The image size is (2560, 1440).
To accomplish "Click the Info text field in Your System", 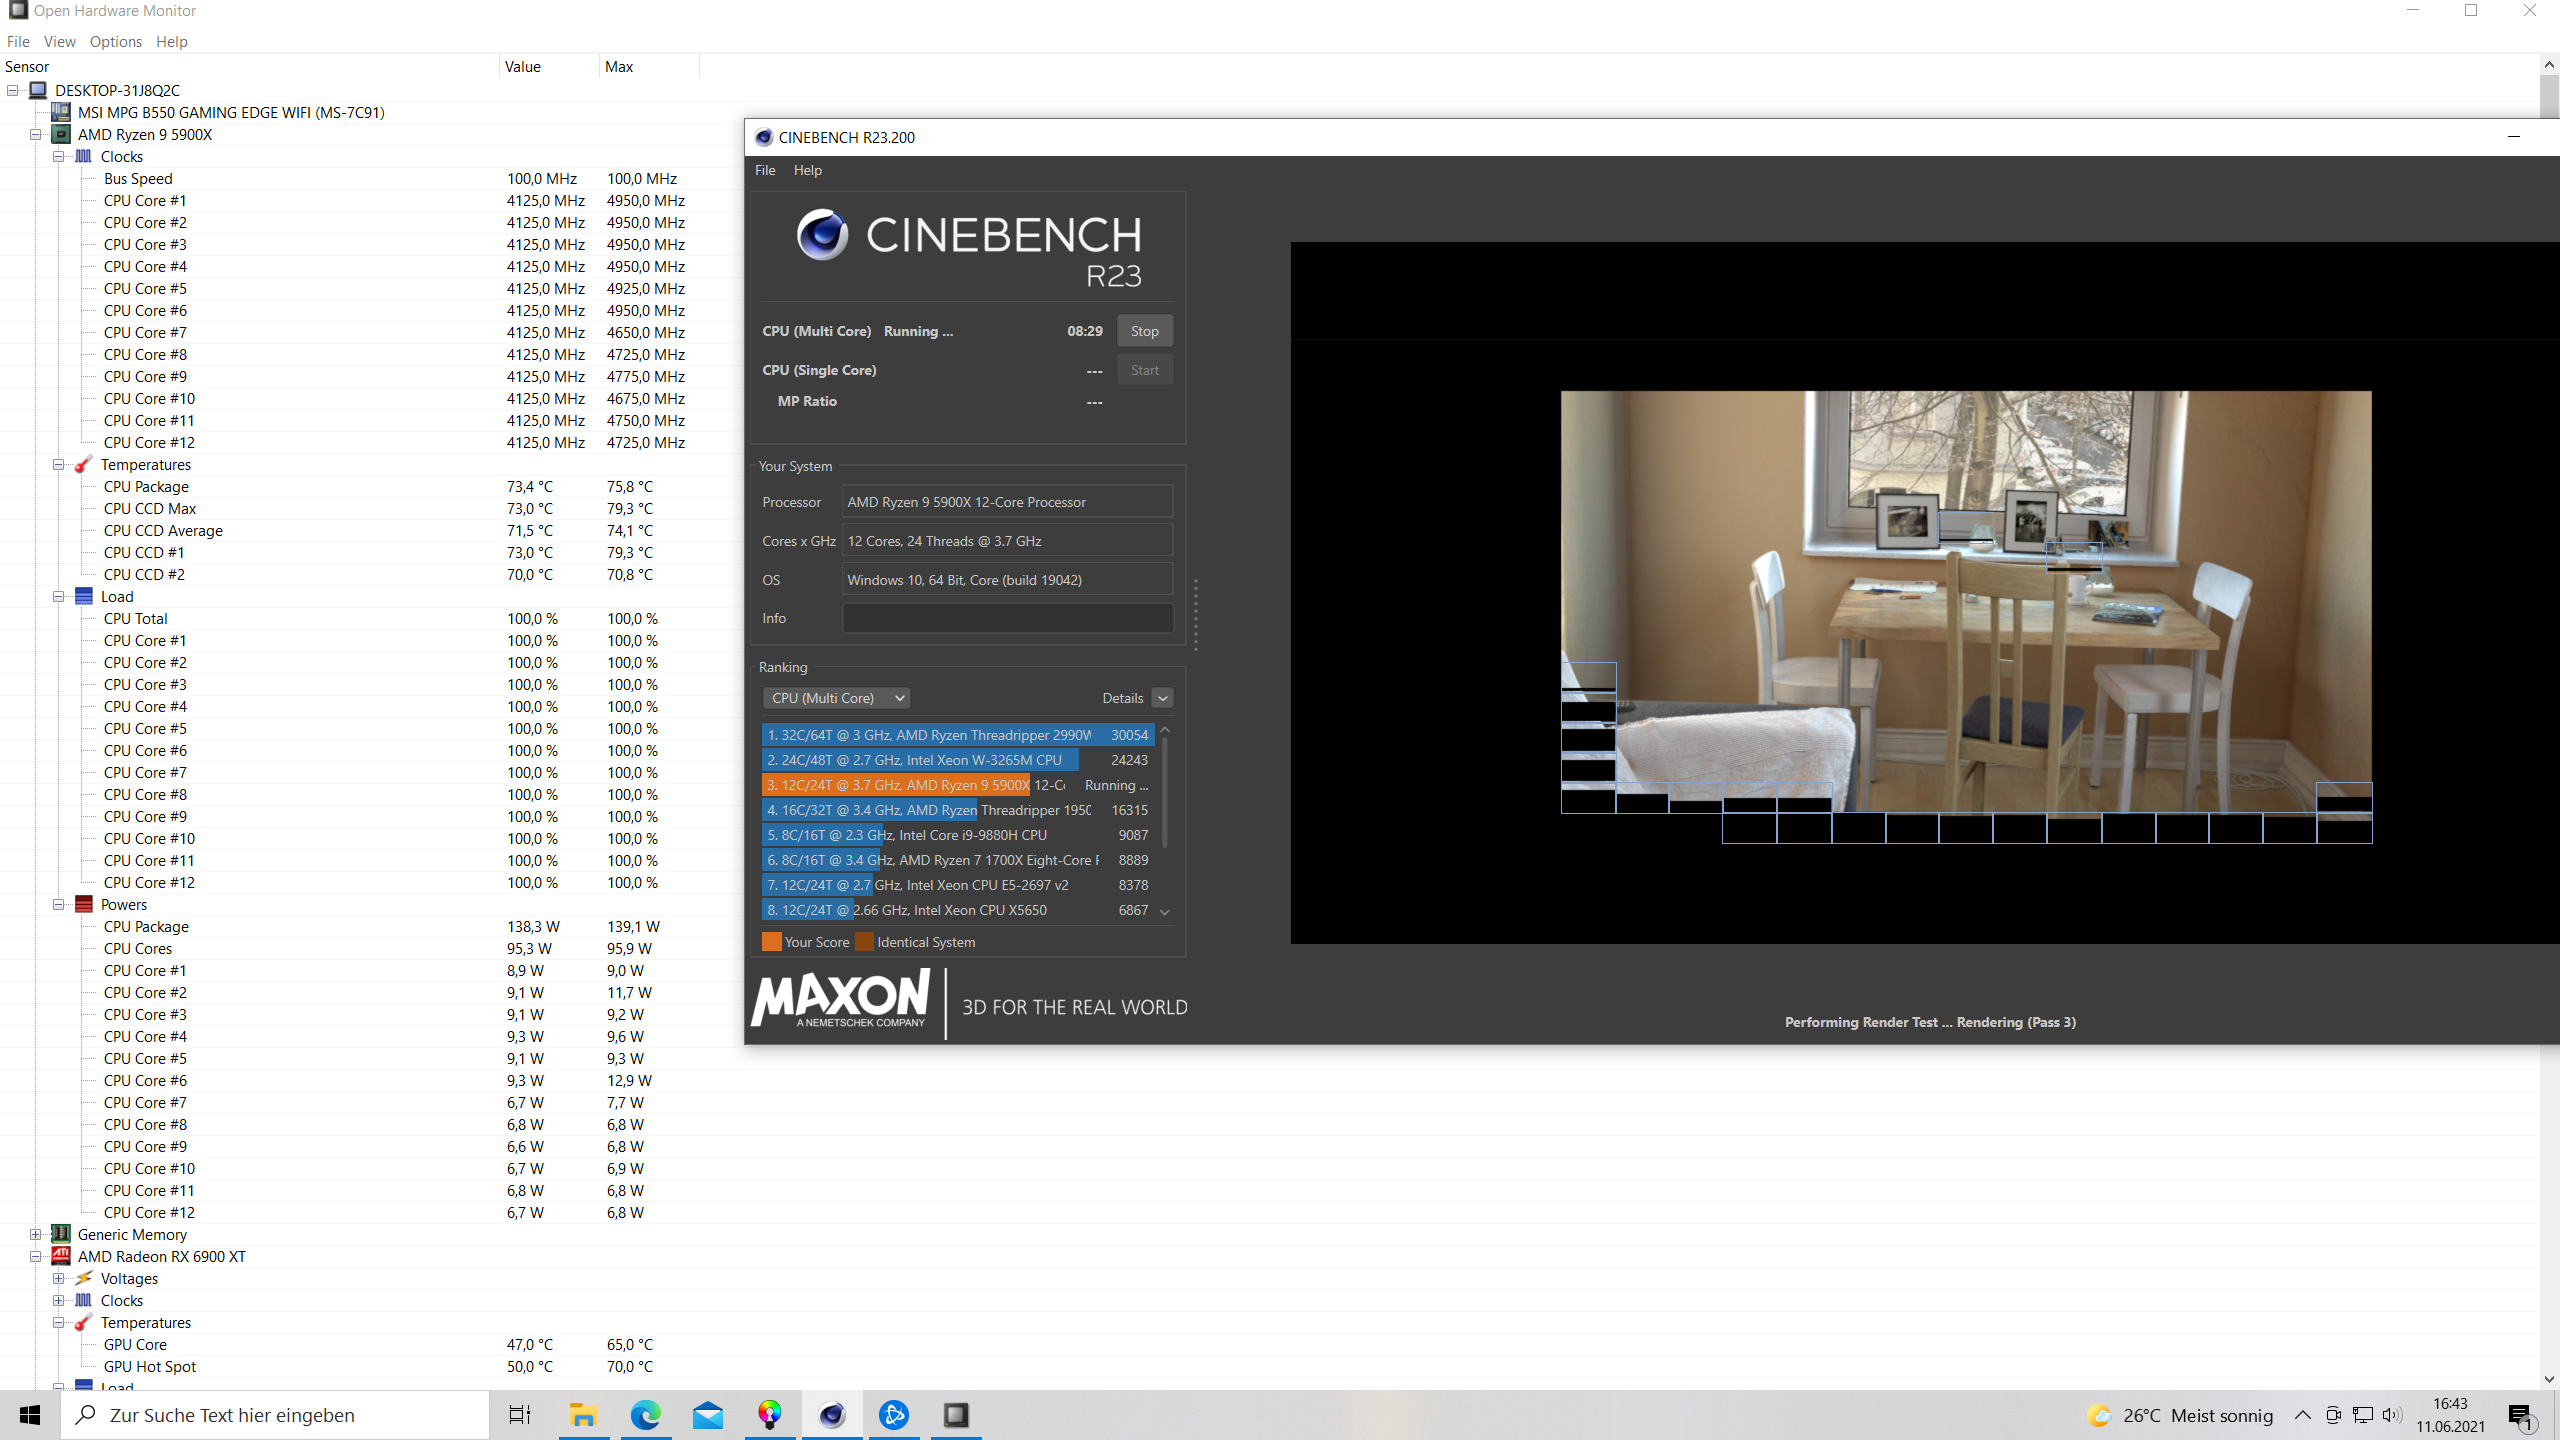I will coord(1007,618).
